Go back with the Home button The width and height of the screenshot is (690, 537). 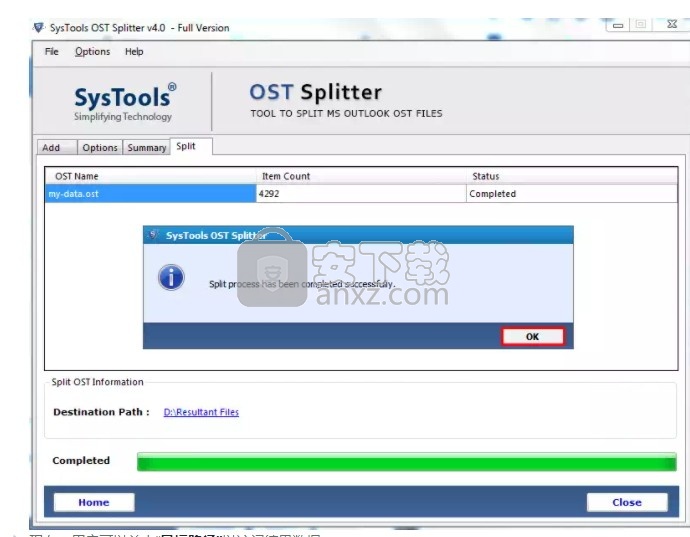94,502
